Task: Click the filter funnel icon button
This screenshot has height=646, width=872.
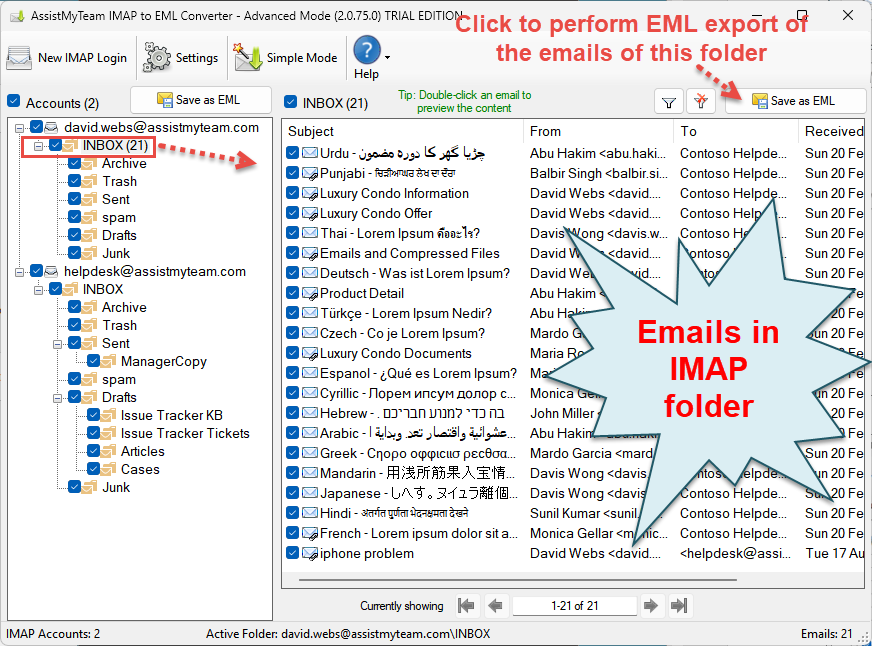Action: click(x=669, y=102)
